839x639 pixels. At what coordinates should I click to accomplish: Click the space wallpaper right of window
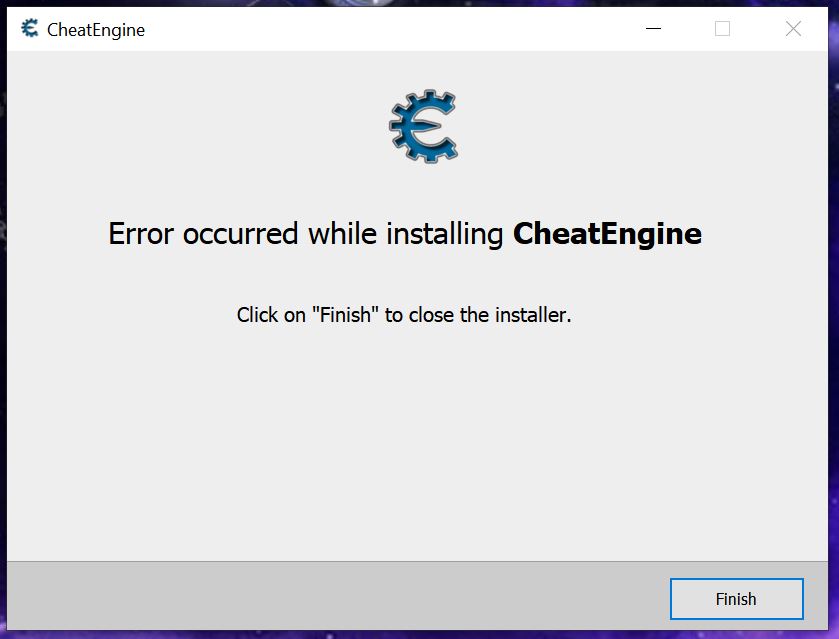pyautogui.click(x=834, y=321)
